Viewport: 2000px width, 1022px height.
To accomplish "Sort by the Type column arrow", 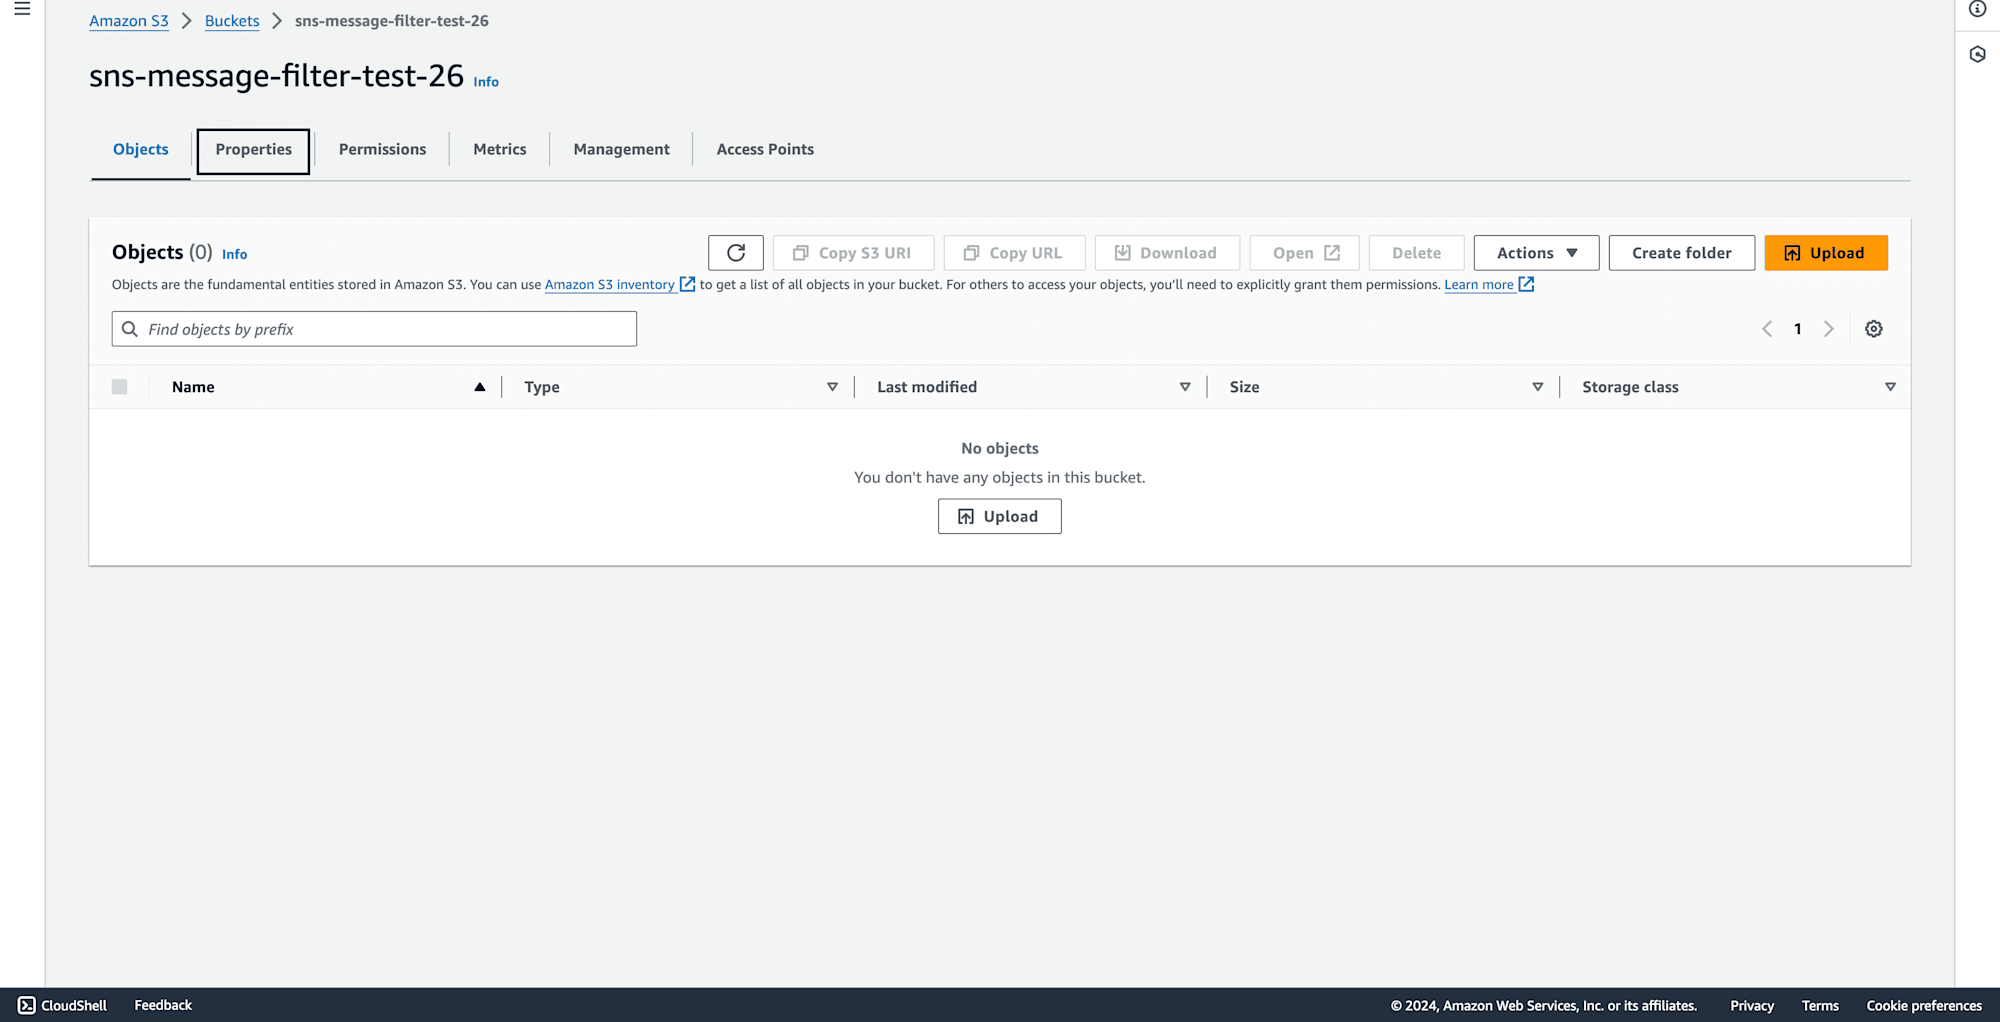I will [832, 387].
